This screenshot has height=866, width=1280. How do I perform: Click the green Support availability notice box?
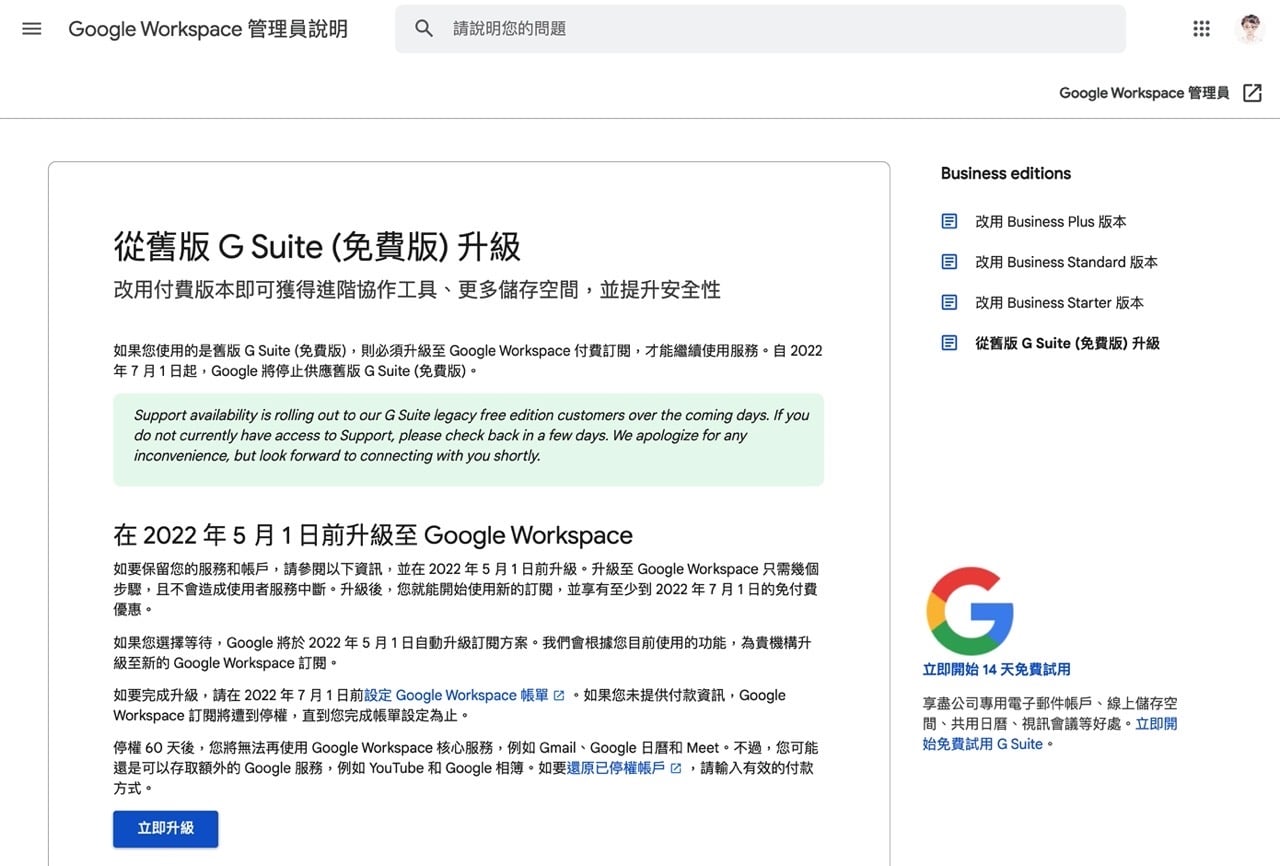[x=468, y=439]
